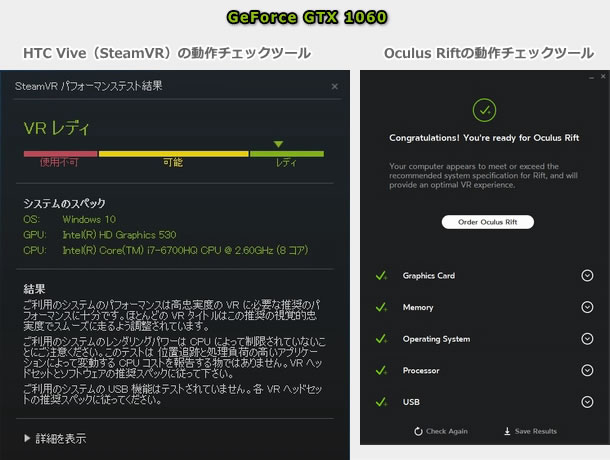Click the green checkmark beside Processor
The height and width of the screenshot is (460, 610).
[x=381, y=370]
